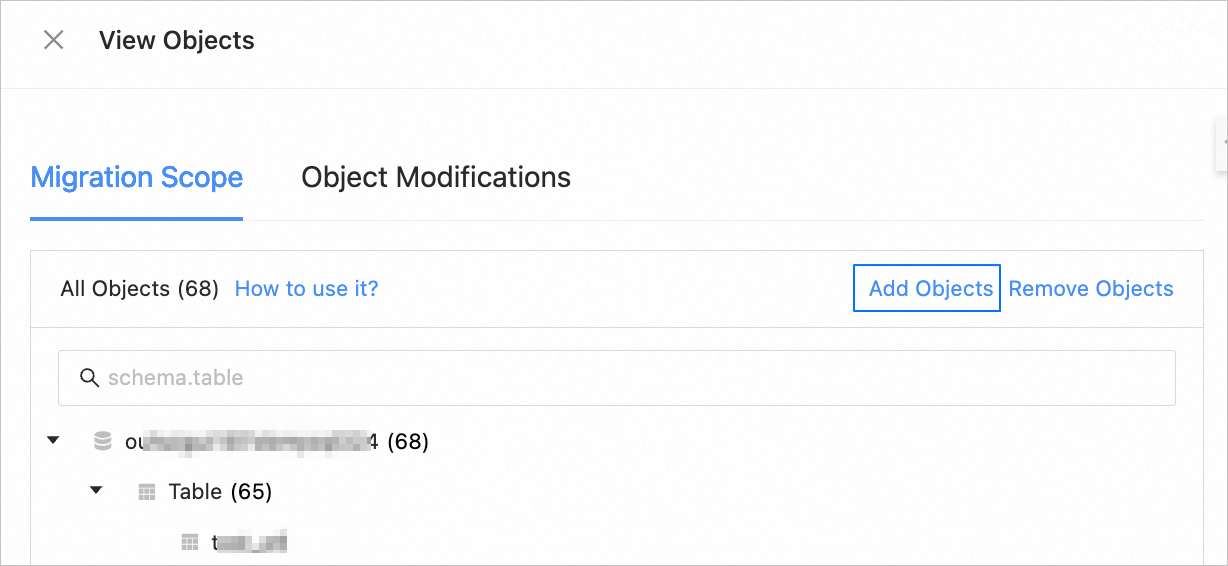This screenshot has height=566, width=1228.
Task: Open the Object Modifications tab
Action: pos(436,178)
